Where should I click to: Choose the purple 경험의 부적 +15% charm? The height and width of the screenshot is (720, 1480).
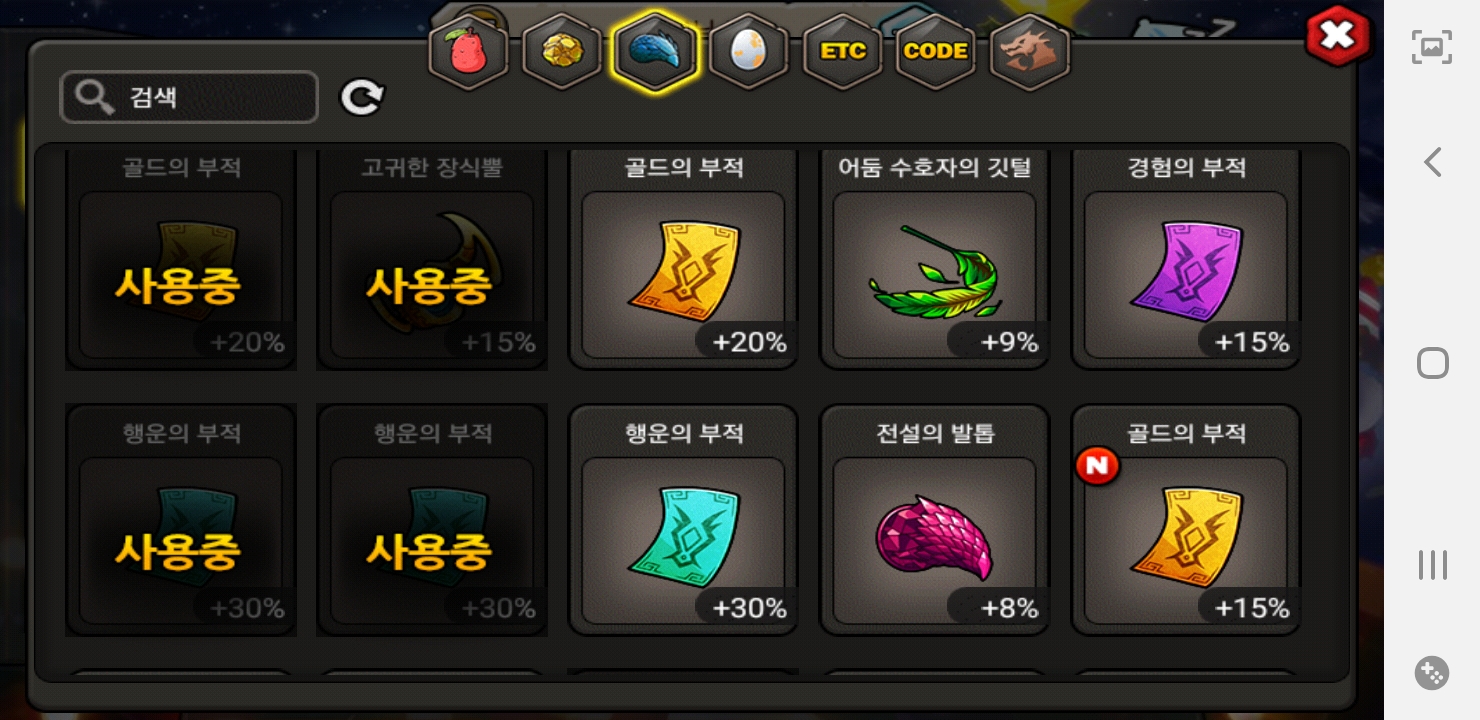tap(1186, 260)
